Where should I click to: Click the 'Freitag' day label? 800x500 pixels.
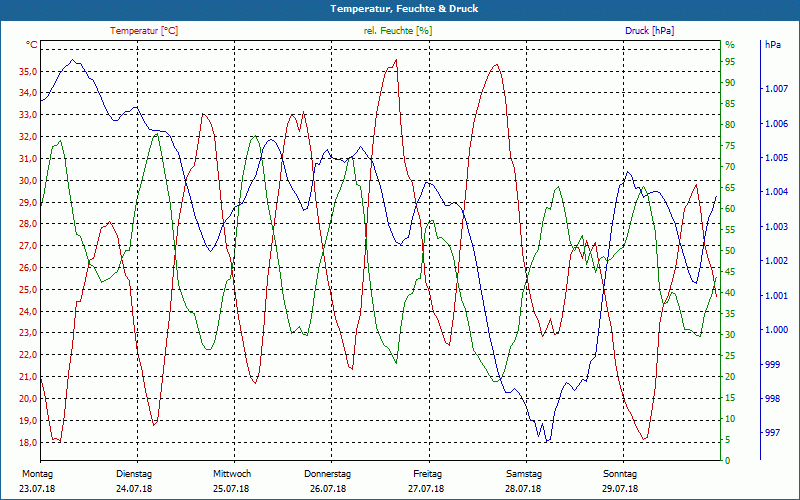click(428, 474)
